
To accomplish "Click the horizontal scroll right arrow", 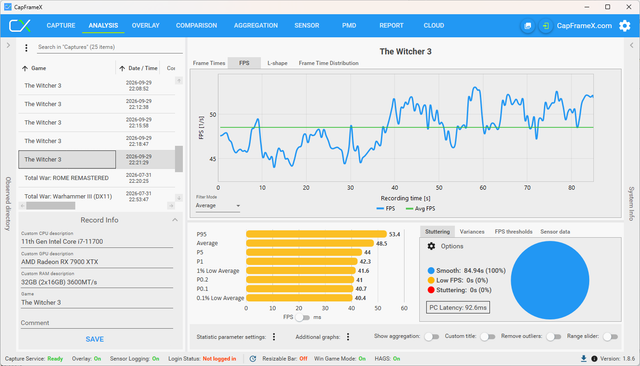I will (x=171, y=206).
